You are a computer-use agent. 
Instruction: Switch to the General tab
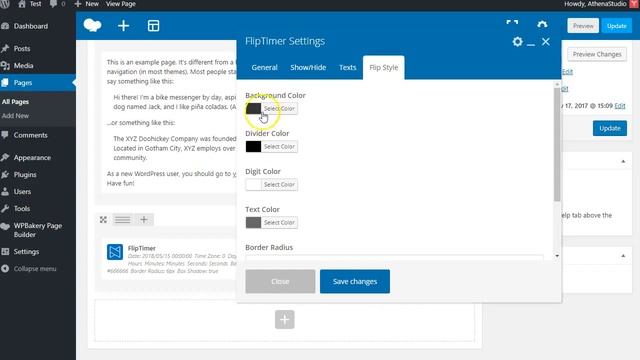point(264,68)
